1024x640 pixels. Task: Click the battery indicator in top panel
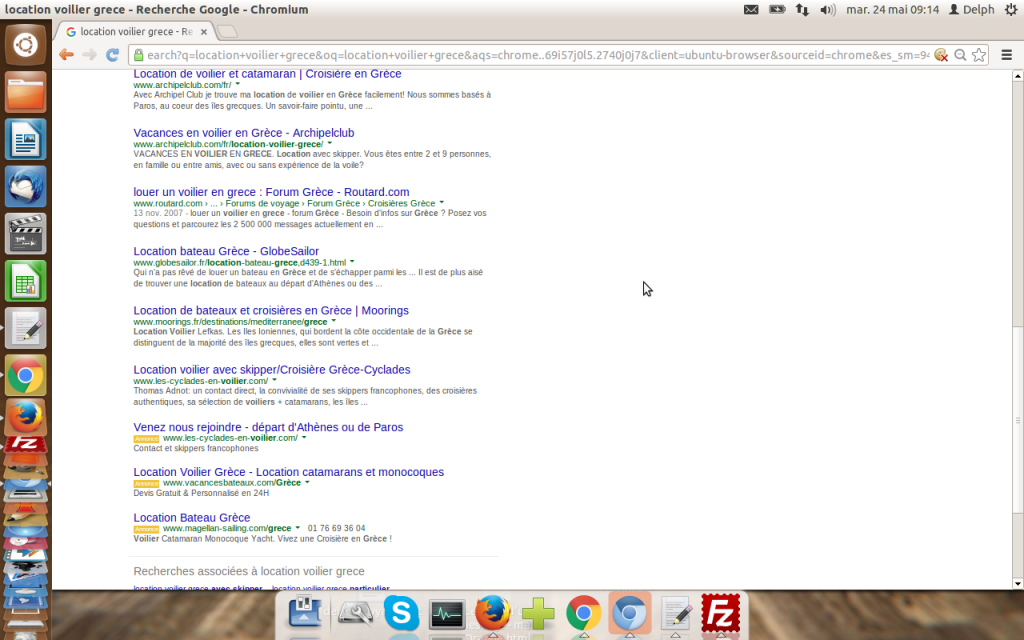777,10
